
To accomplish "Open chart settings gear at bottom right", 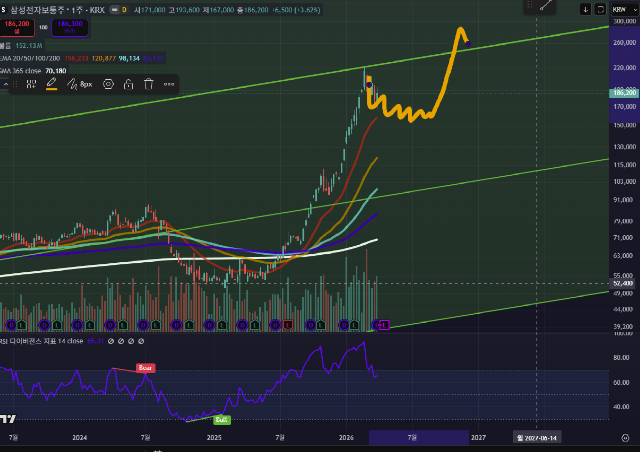I will click(x=625, y=438).
